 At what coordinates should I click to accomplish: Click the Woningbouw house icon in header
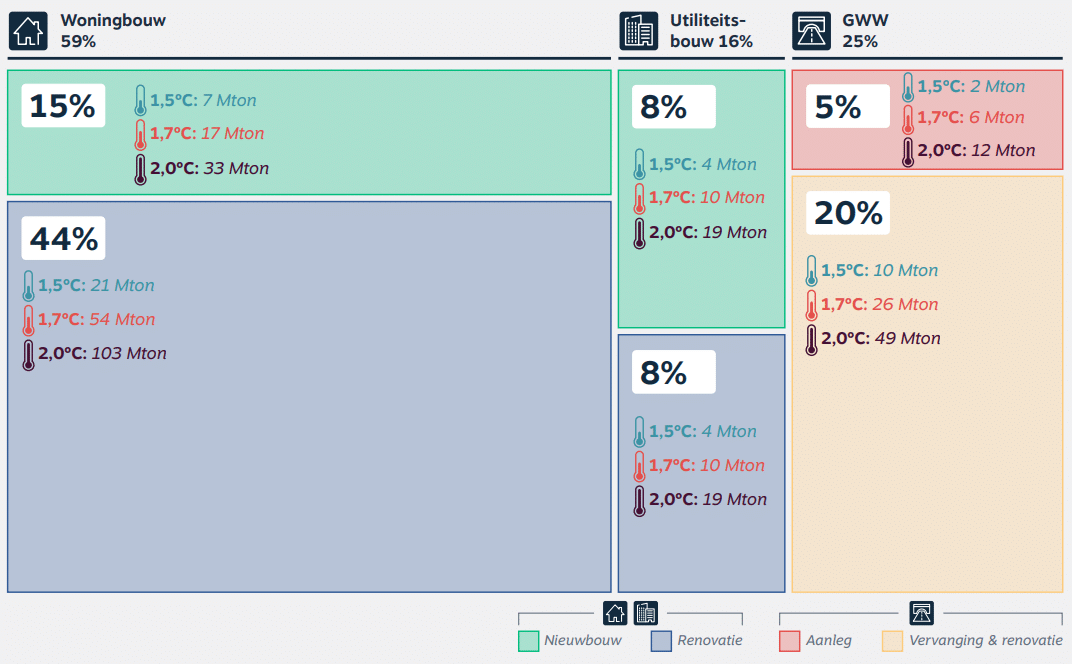(28, 31)
